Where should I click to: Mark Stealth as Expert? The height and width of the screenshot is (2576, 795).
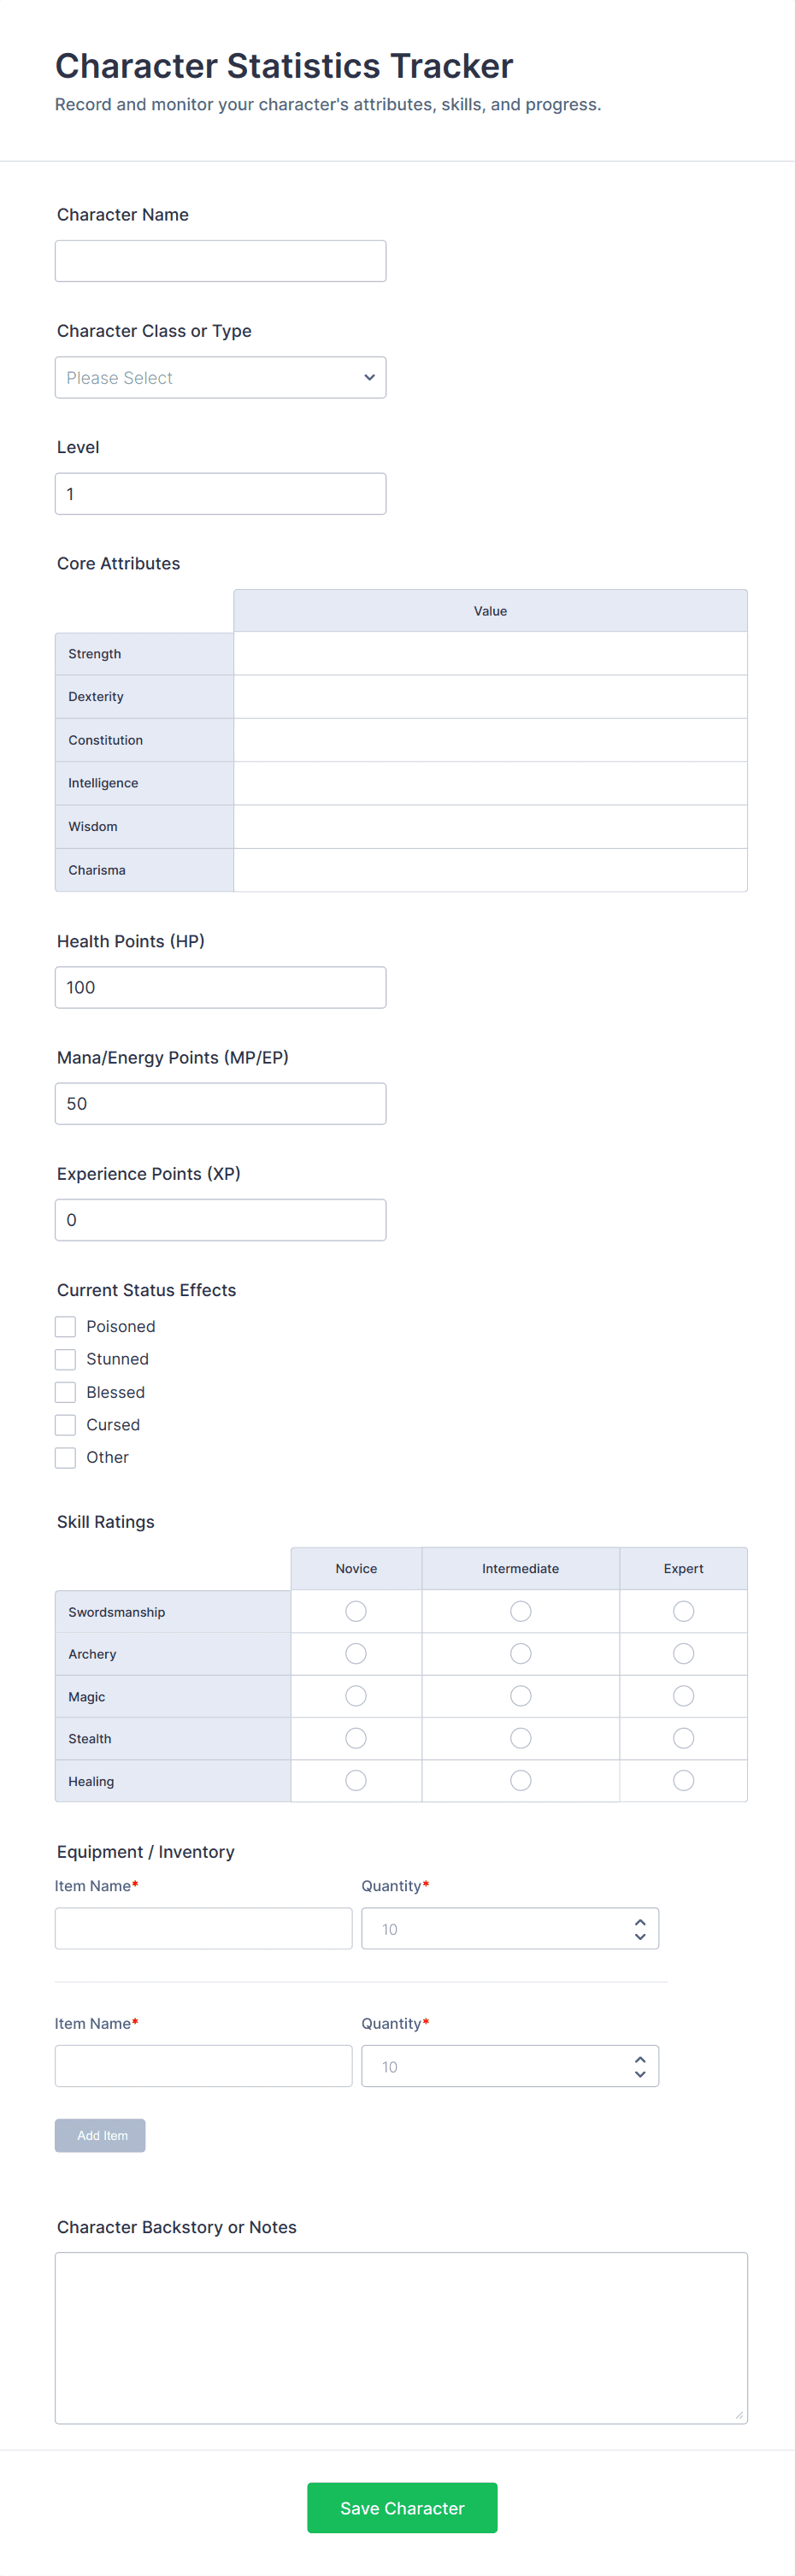(683, 1738)
